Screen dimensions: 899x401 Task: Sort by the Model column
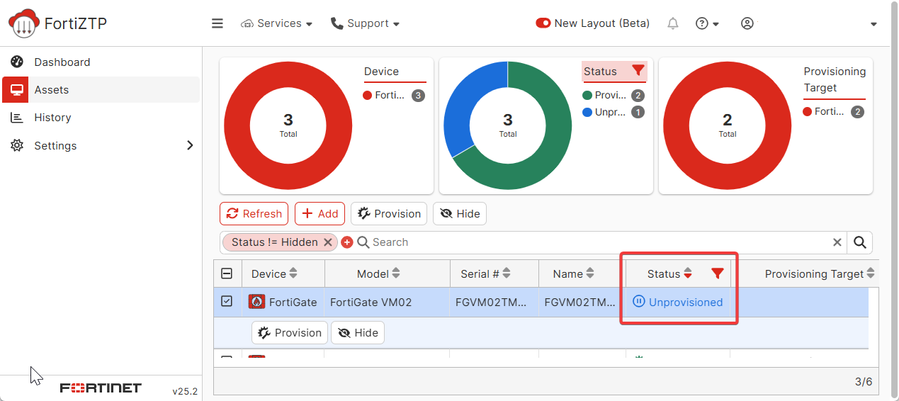coord(396,274)
